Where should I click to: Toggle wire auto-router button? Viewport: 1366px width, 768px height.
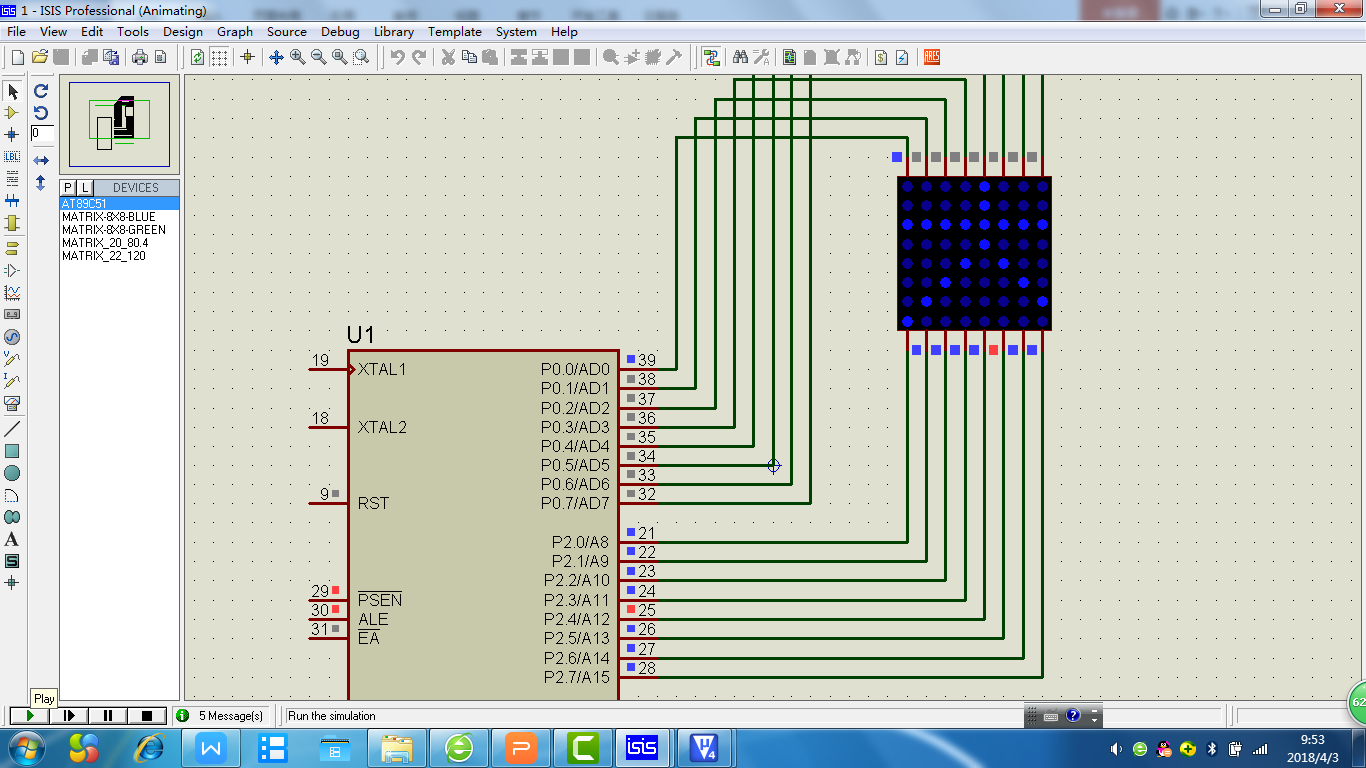point(711,57)
